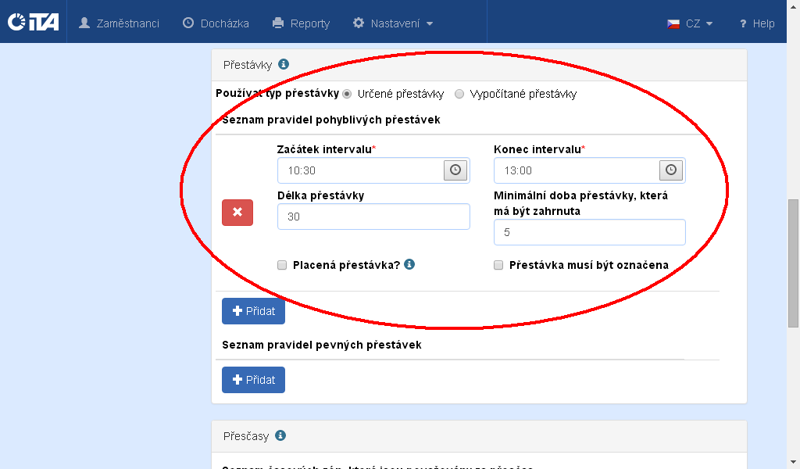Enable the Placená přestávka checkbox
Image resolution: width=800 pixels, height=469 pixels.
coord(283,266)
